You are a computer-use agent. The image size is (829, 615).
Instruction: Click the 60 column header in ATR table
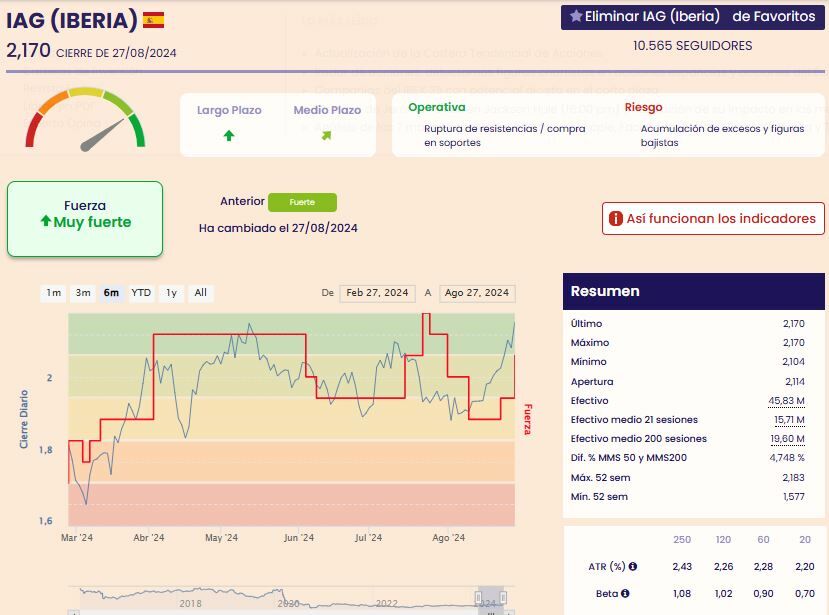click(x=763, y=539)
